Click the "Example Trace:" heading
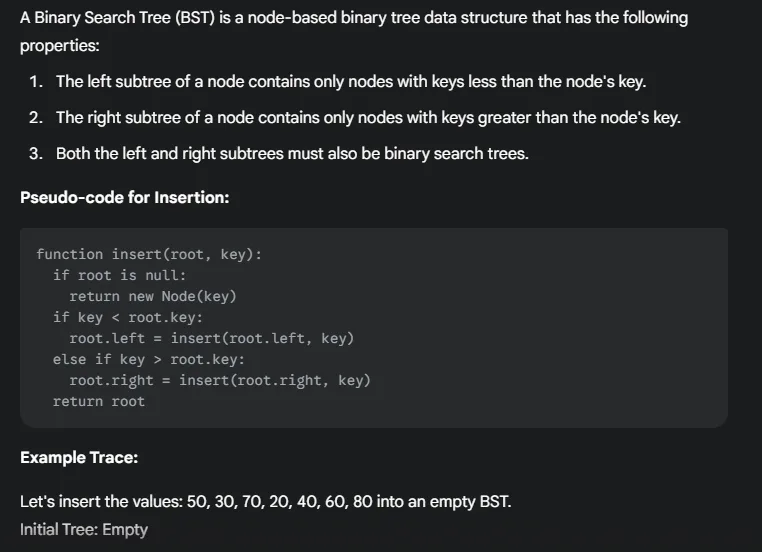The height and width of the screenshot is (552, 762). [79, 458]
